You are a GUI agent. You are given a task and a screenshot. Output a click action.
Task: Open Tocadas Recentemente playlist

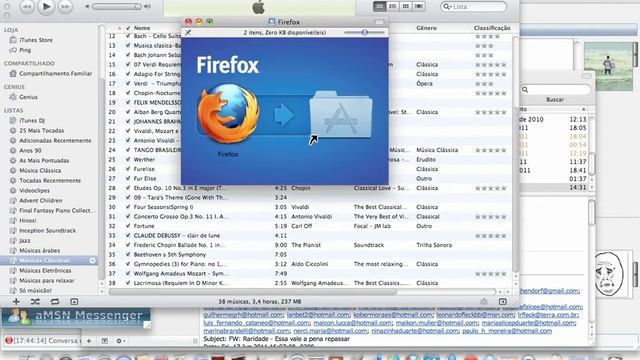coord(50,181)
